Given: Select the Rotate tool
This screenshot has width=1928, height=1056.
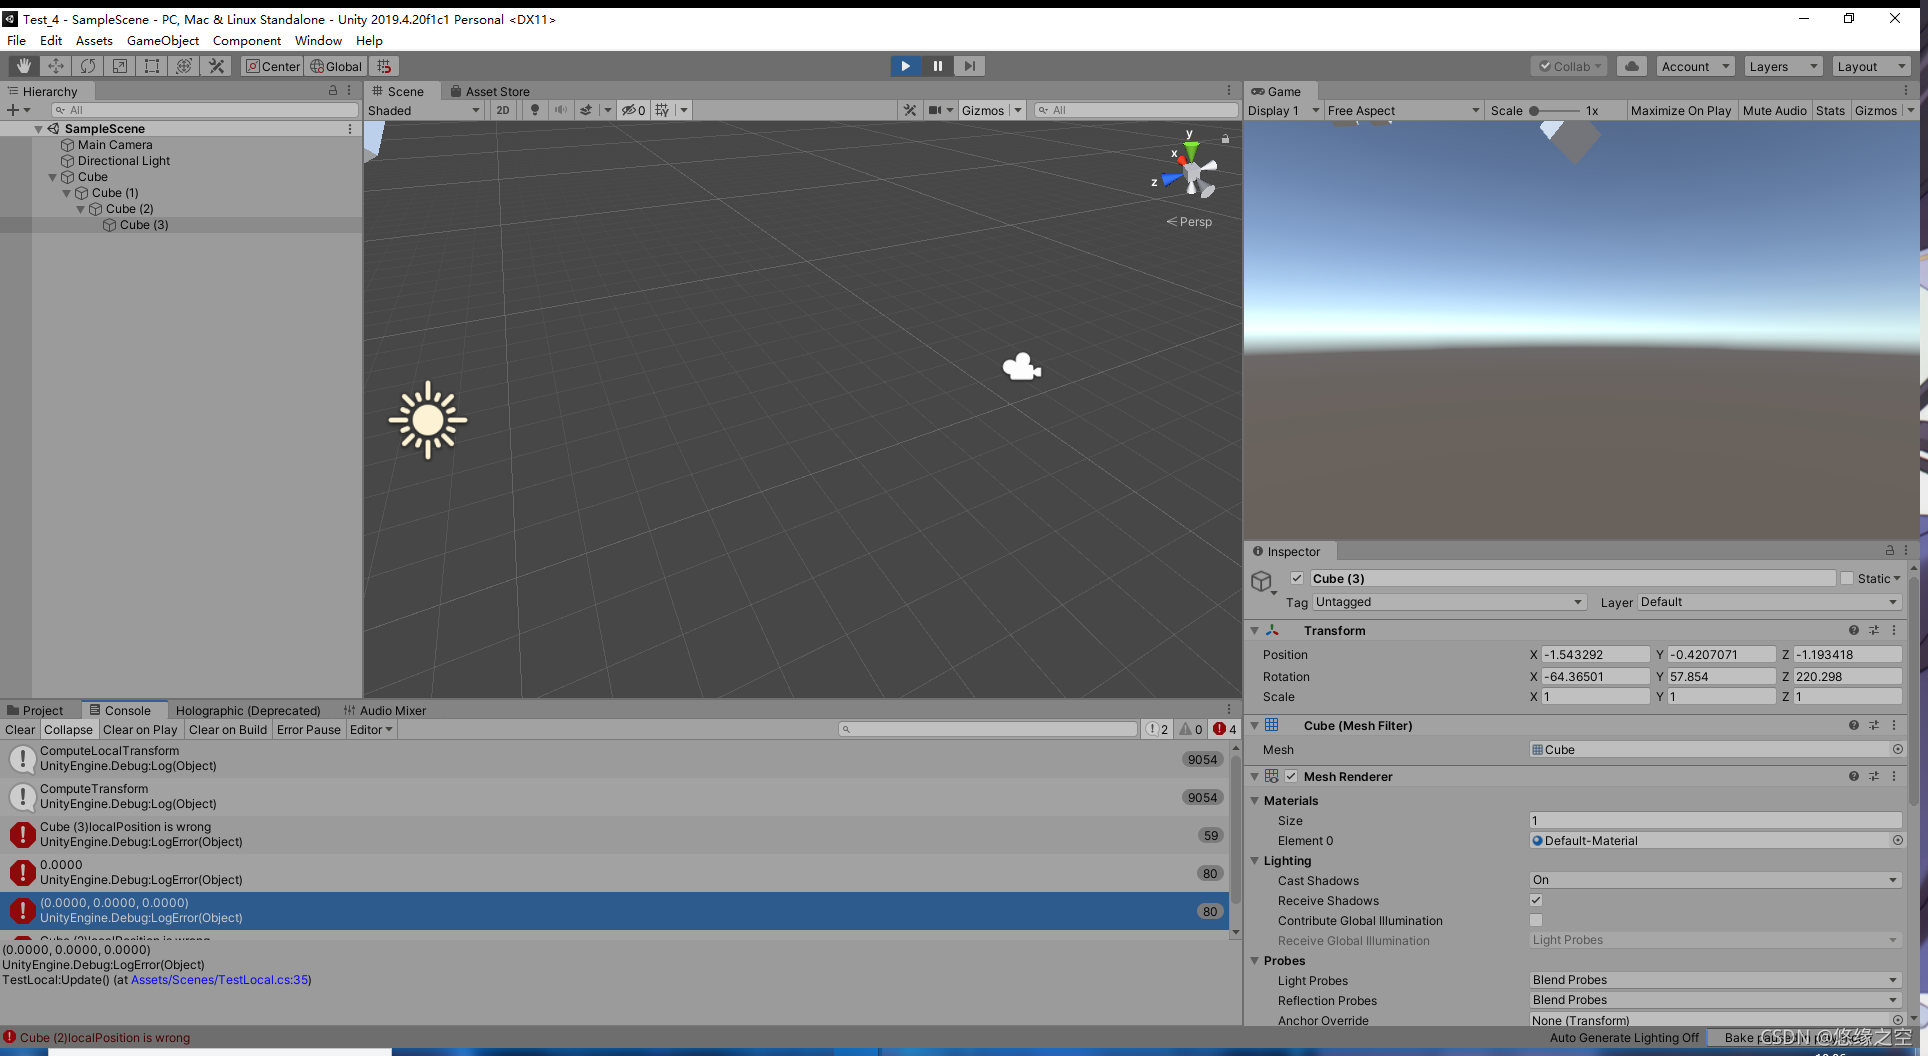Looking at the screenshot, I should coord(88,66).
